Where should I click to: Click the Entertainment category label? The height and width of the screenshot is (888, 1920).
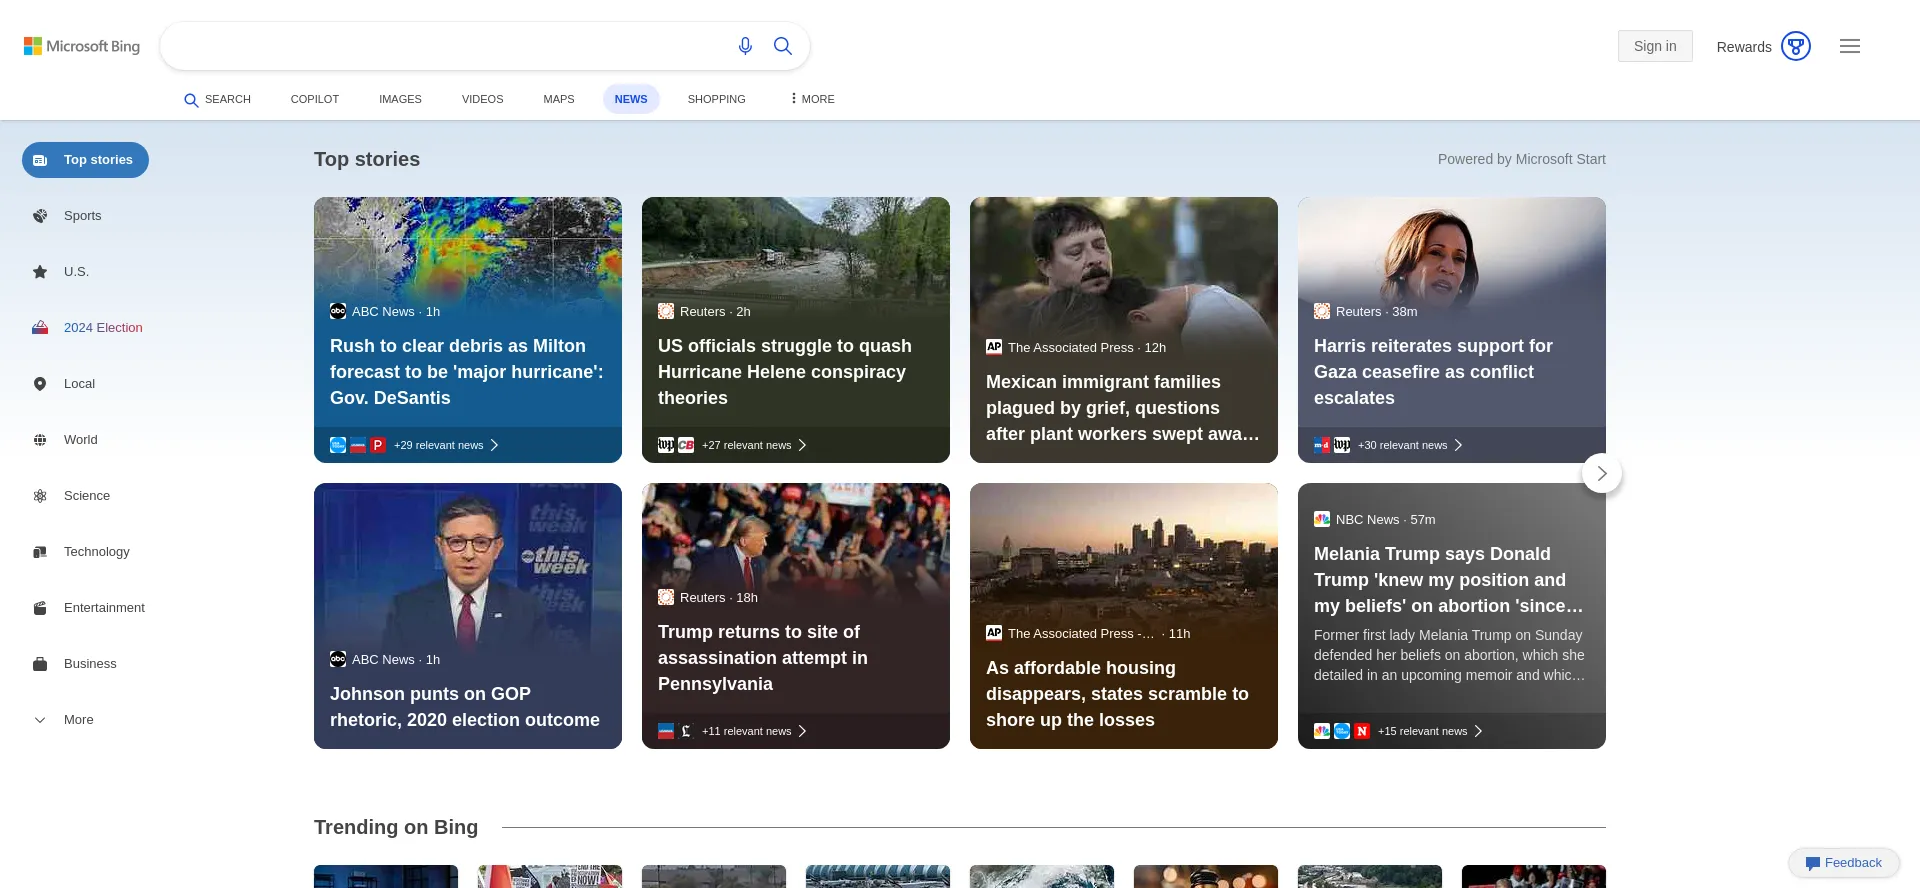coord(104,608)
